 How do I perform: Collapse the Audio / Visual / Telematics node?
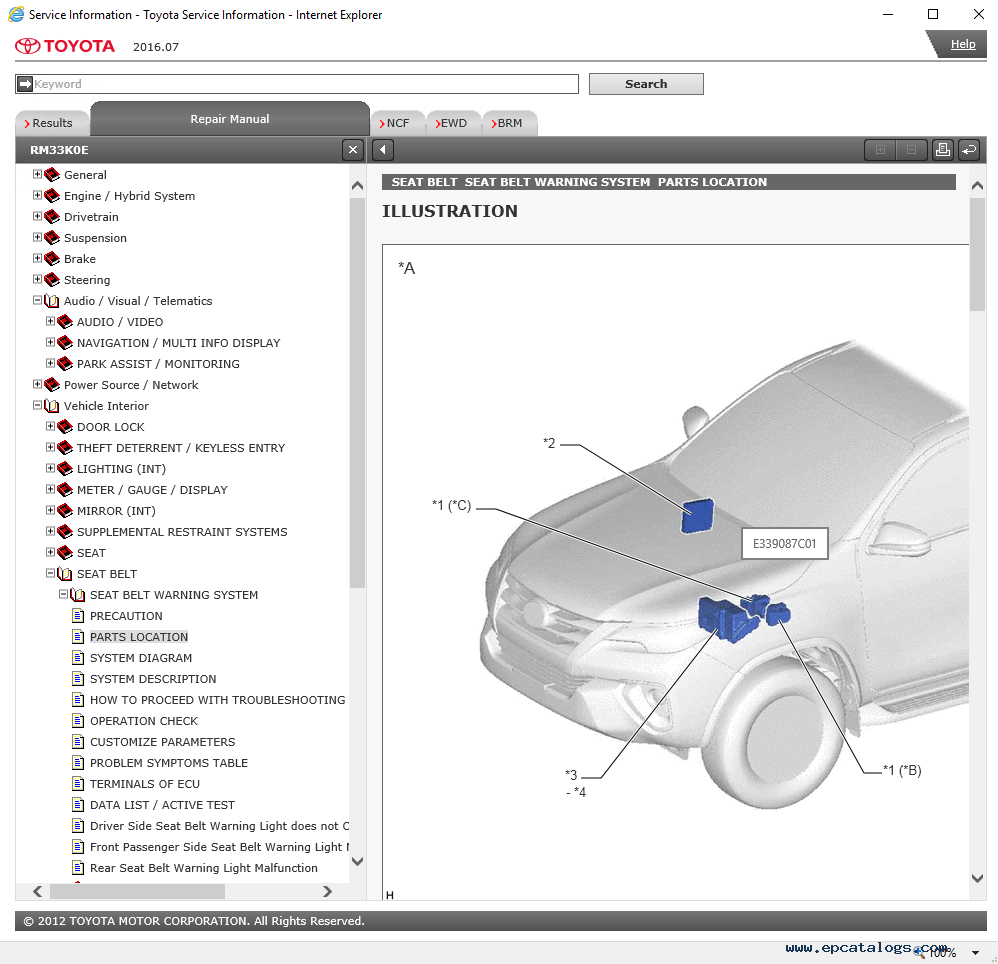[38, 300]
